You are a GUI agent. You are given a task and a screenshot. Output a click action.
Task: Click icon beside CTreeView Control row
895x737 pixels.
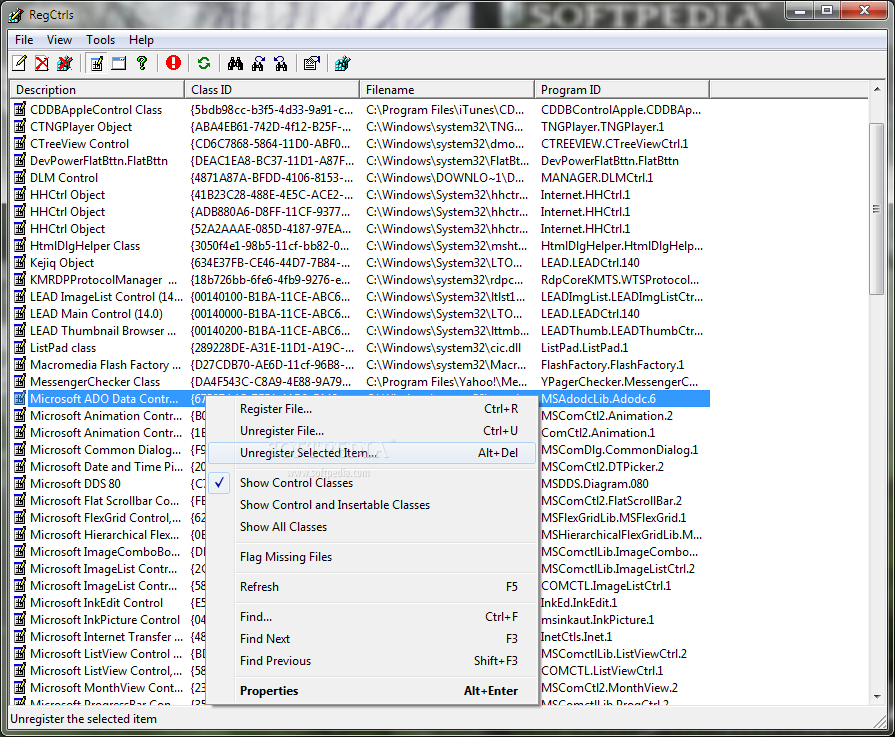pyautogui.click(x=20, y=143)
